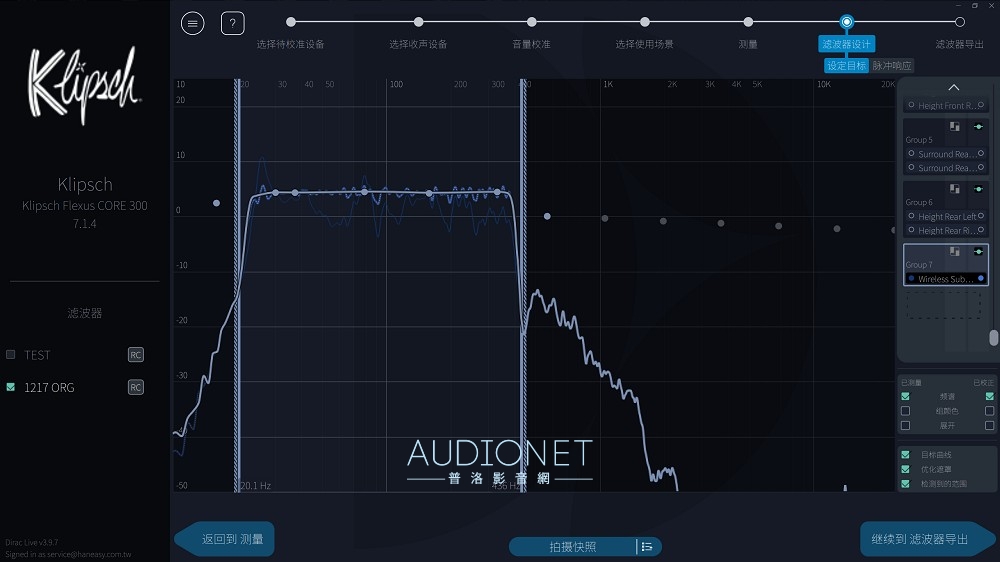Go to the 滤波器导出 step circle

960,22
